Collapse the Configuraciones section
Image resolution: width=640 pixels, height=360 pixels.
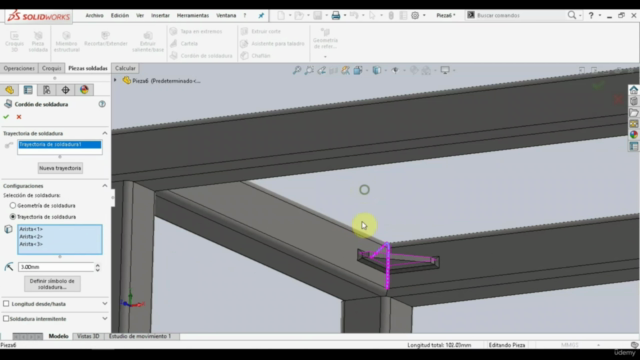click(x=104, y=186)
